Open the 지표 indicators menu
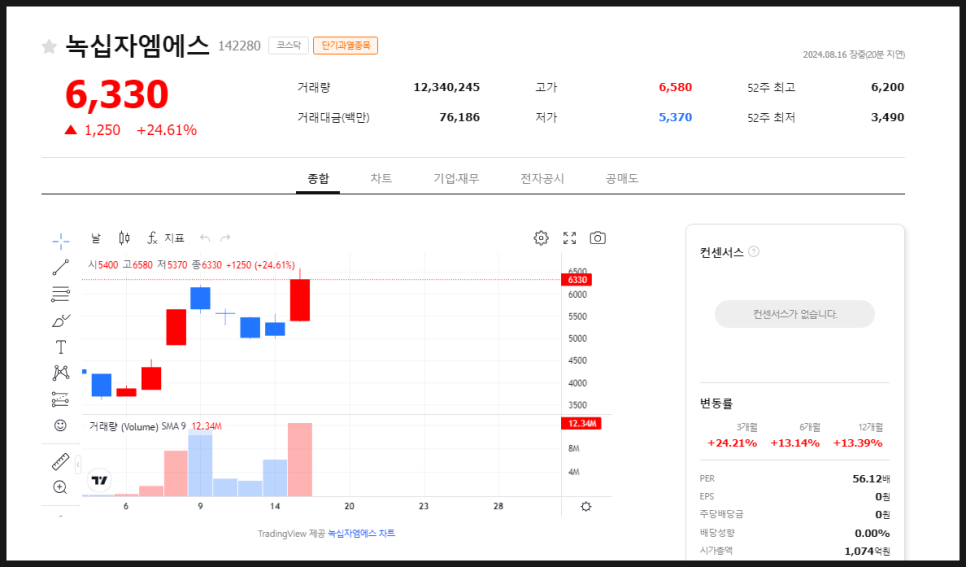Screen dimensions: 966x567 [x=166, y=238]
